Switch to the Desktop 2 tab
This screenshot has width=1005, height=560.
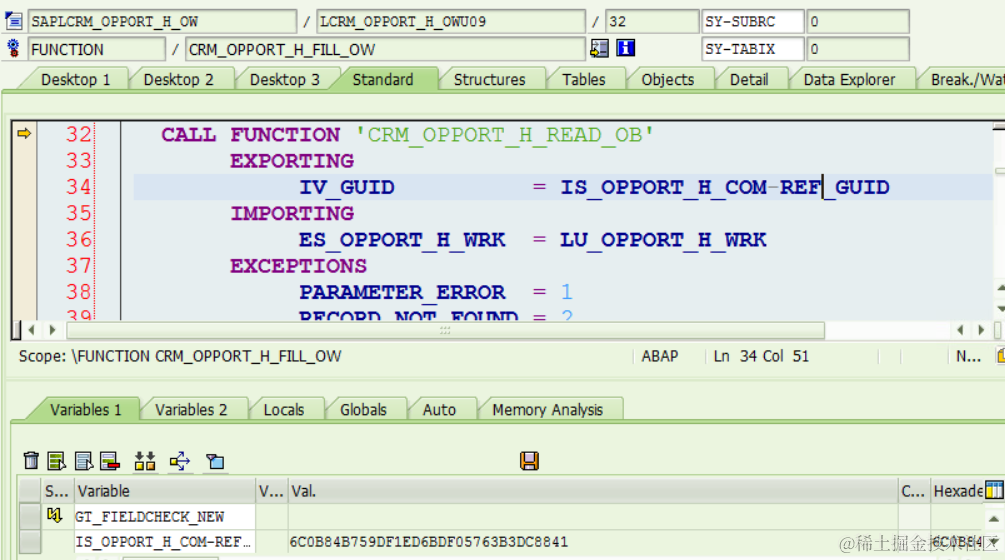coord(178,79)
